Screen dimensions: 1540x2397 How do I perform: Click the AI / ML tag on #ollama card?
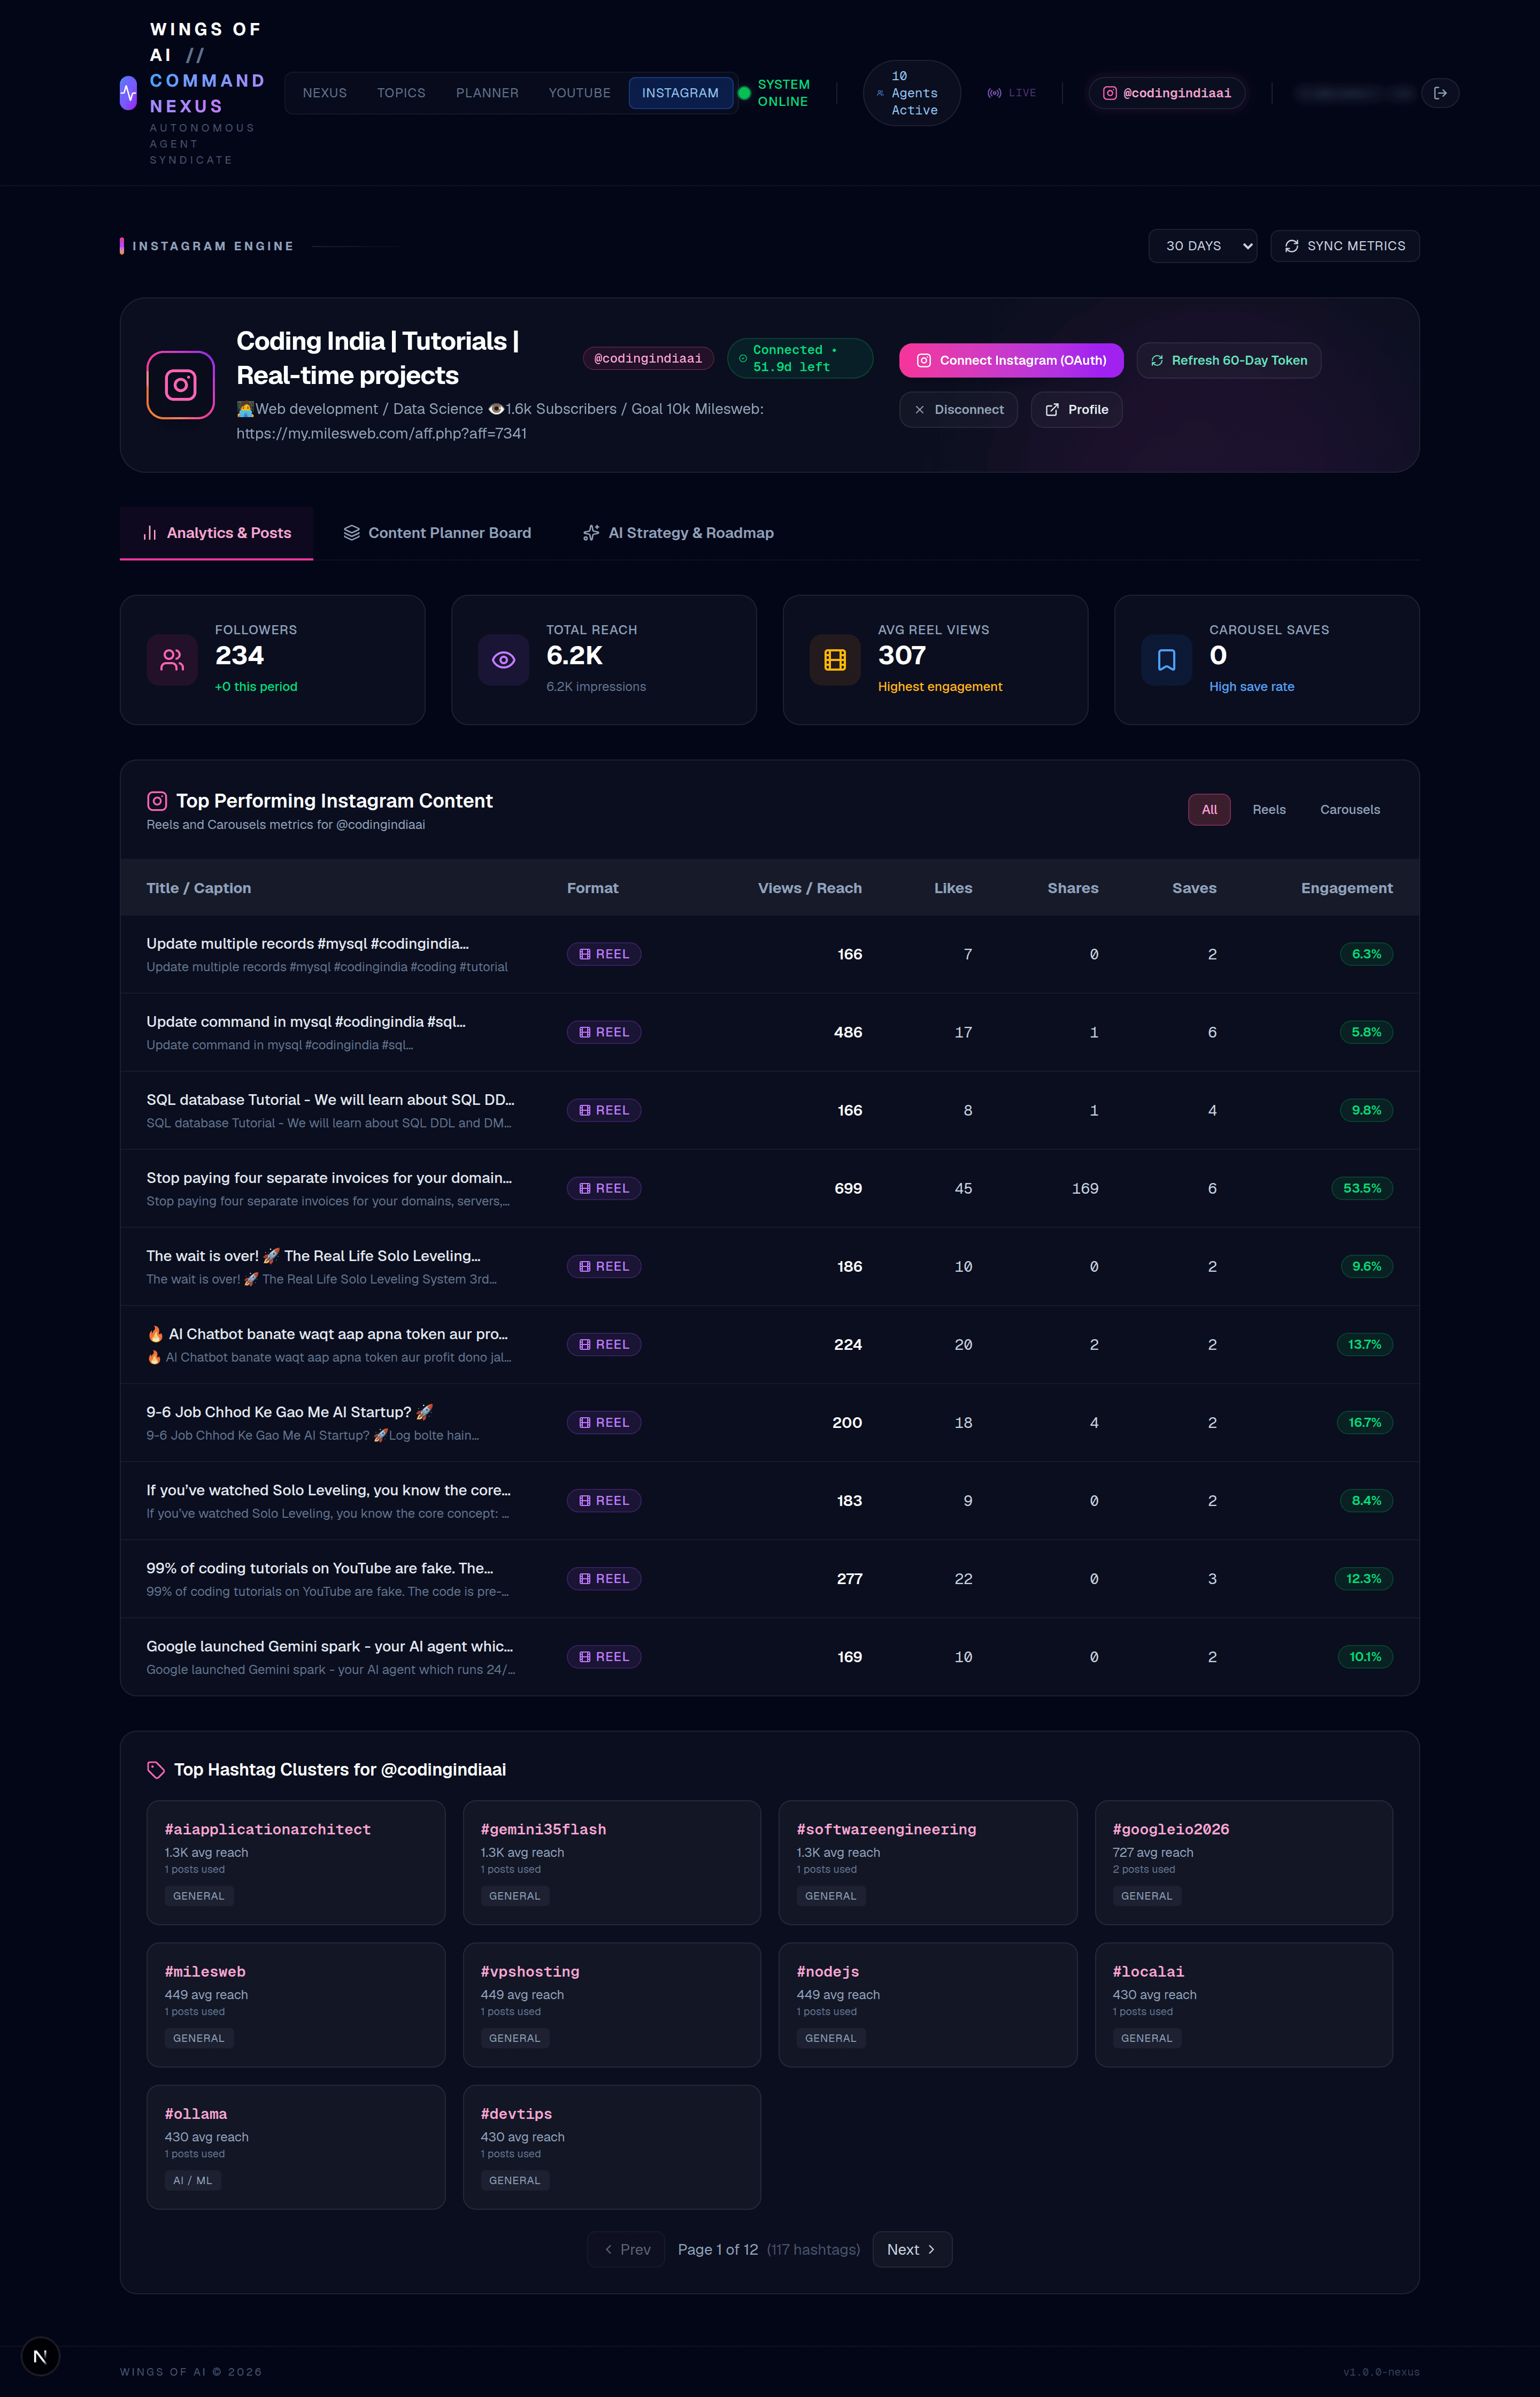[x=192, y=2181]
